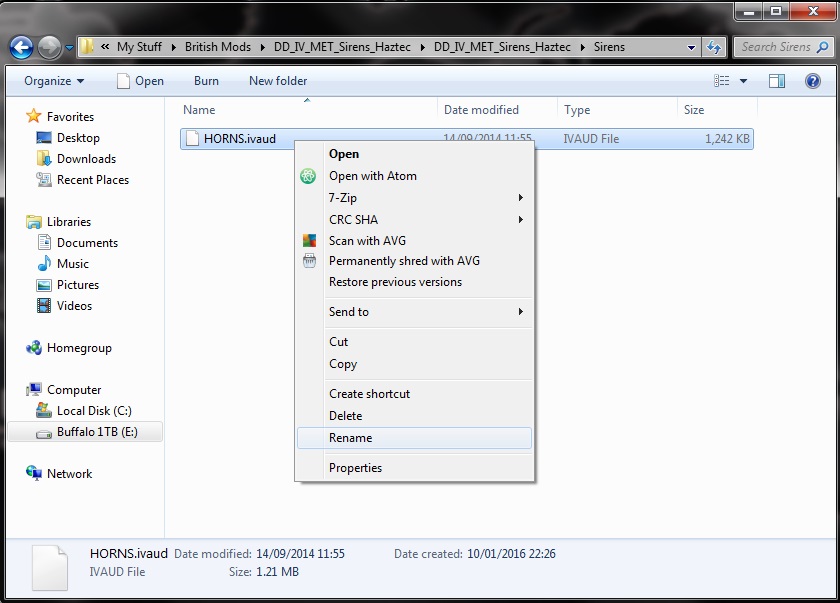The height and width of the screenshot is (603, 840).
Task: Open the view options dropdown arrow
Action: [x=743, y=81]
